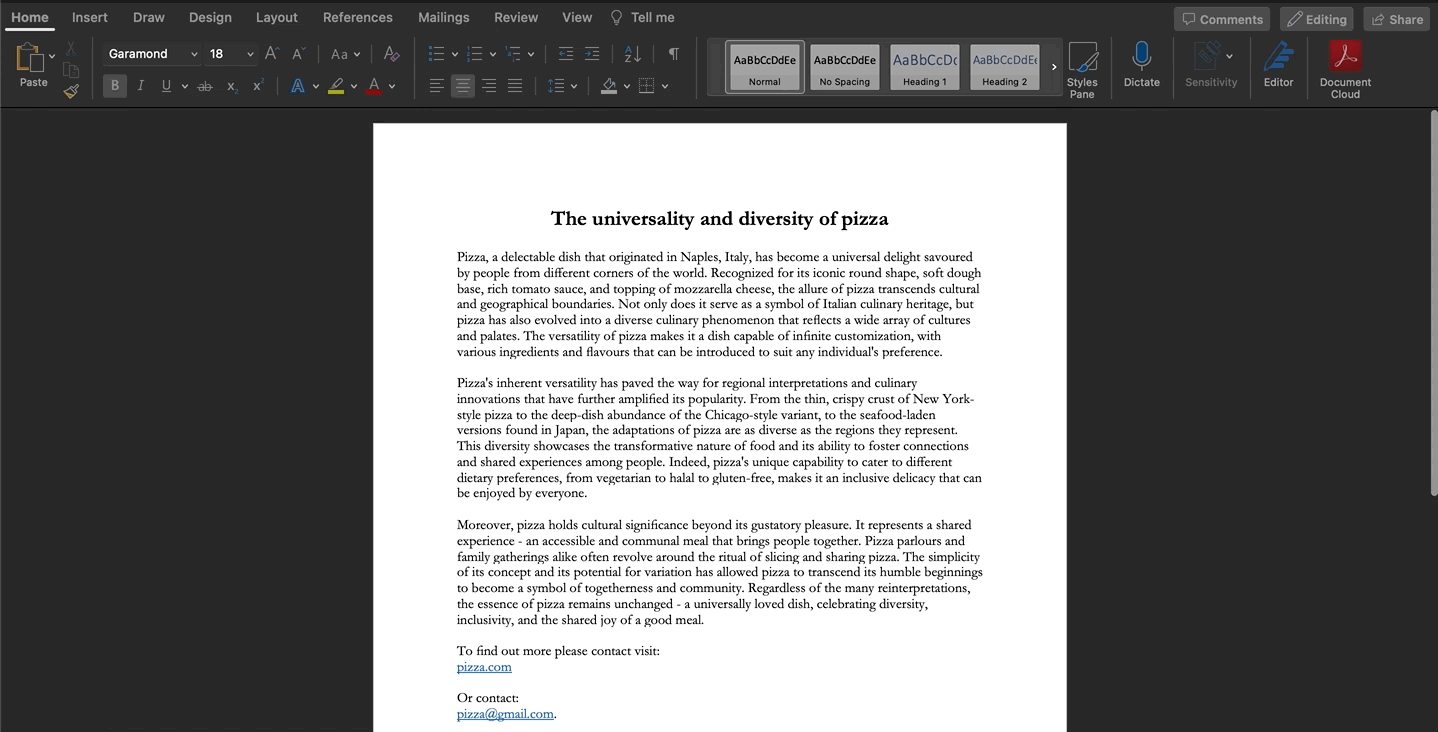Switch to the Insert tab

90,17
